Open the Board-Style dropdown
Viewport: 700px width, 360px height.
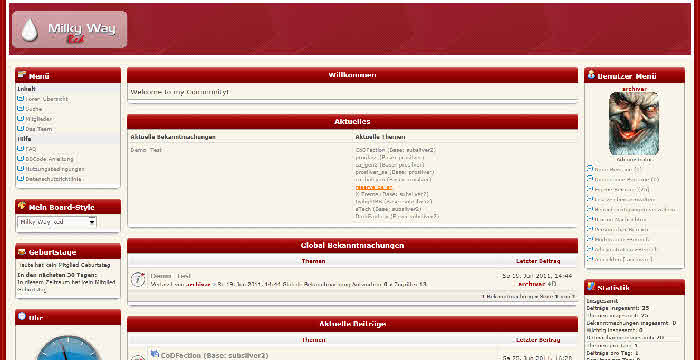pos(57,222)
